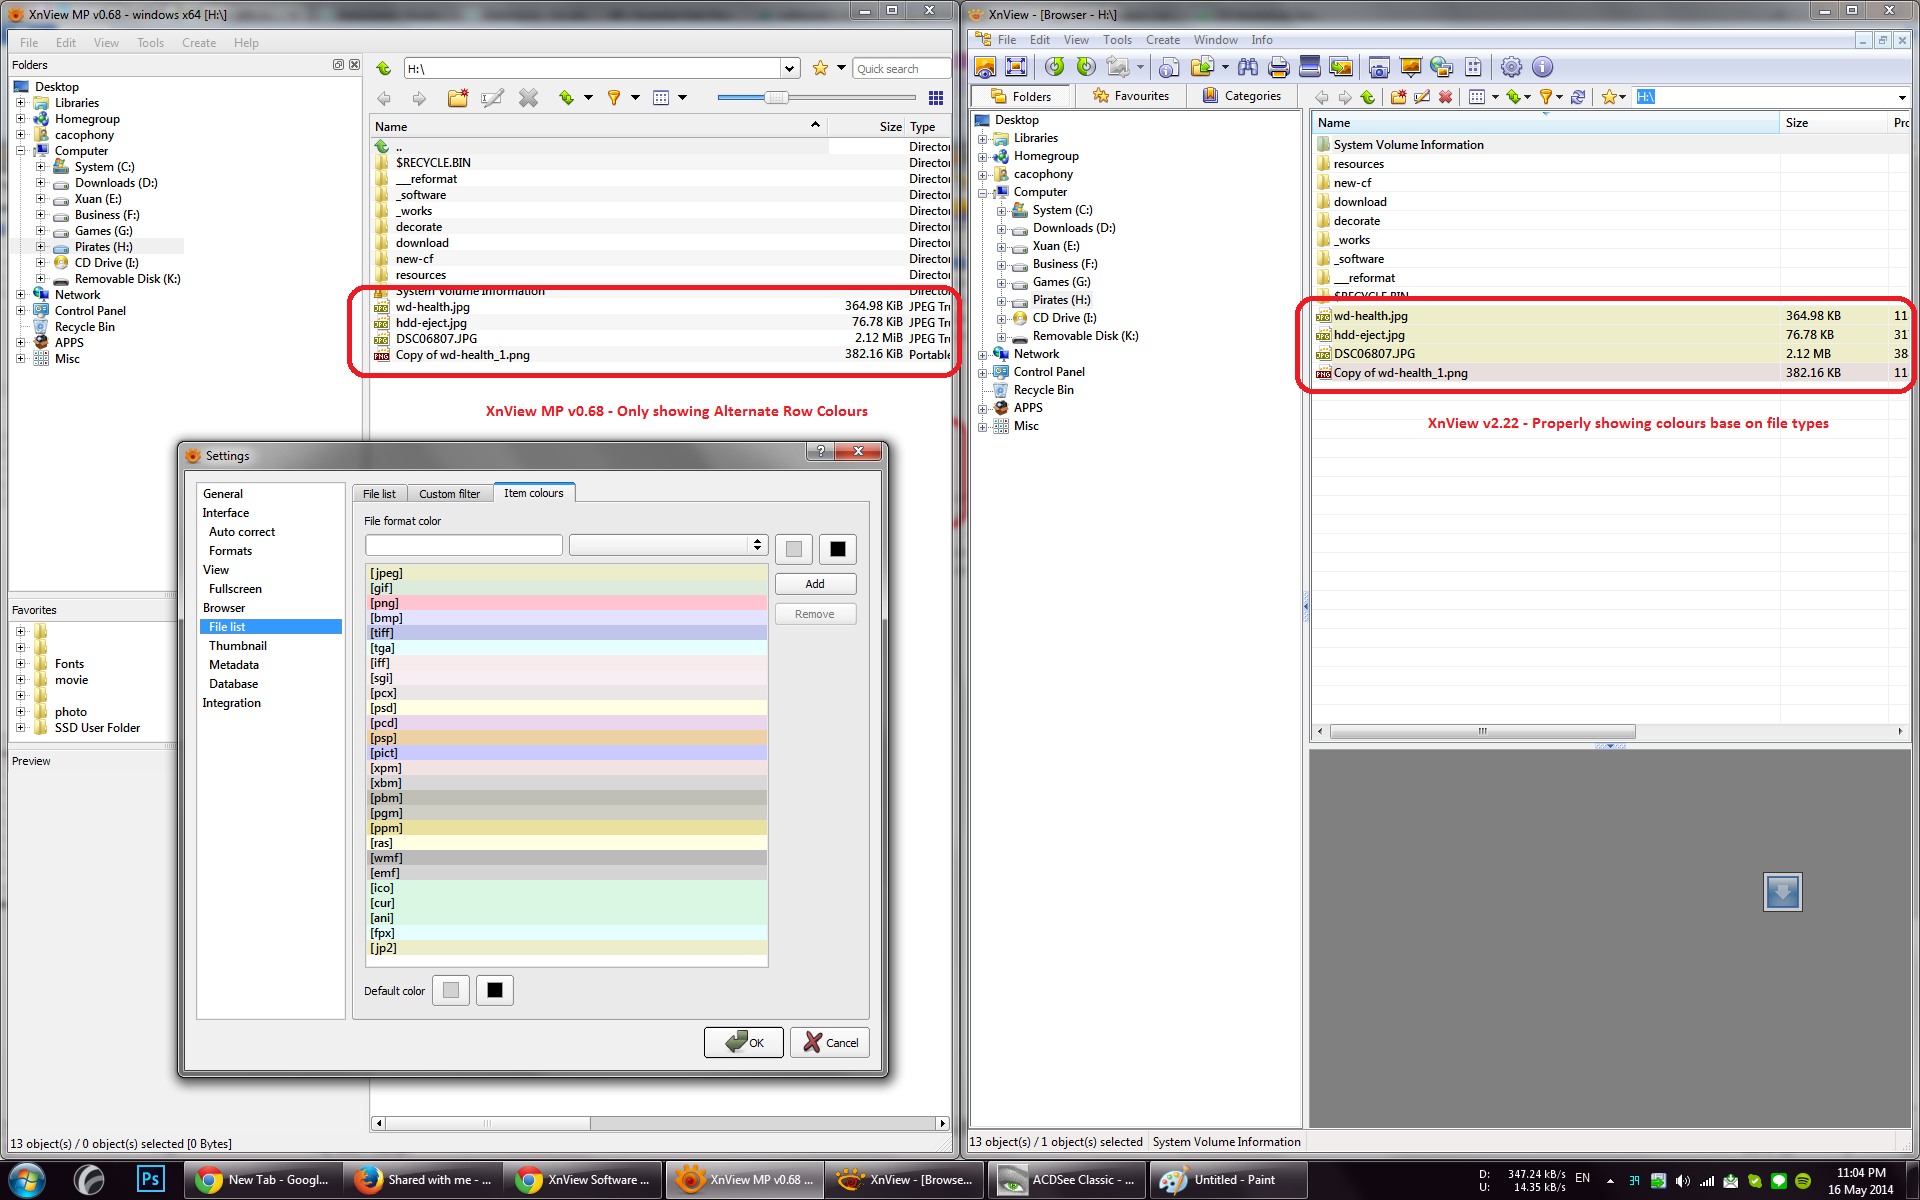The image size is (1920, 1200).
Task: Click the rename pencil icon in XnView MP
Action: click(492, 98)
